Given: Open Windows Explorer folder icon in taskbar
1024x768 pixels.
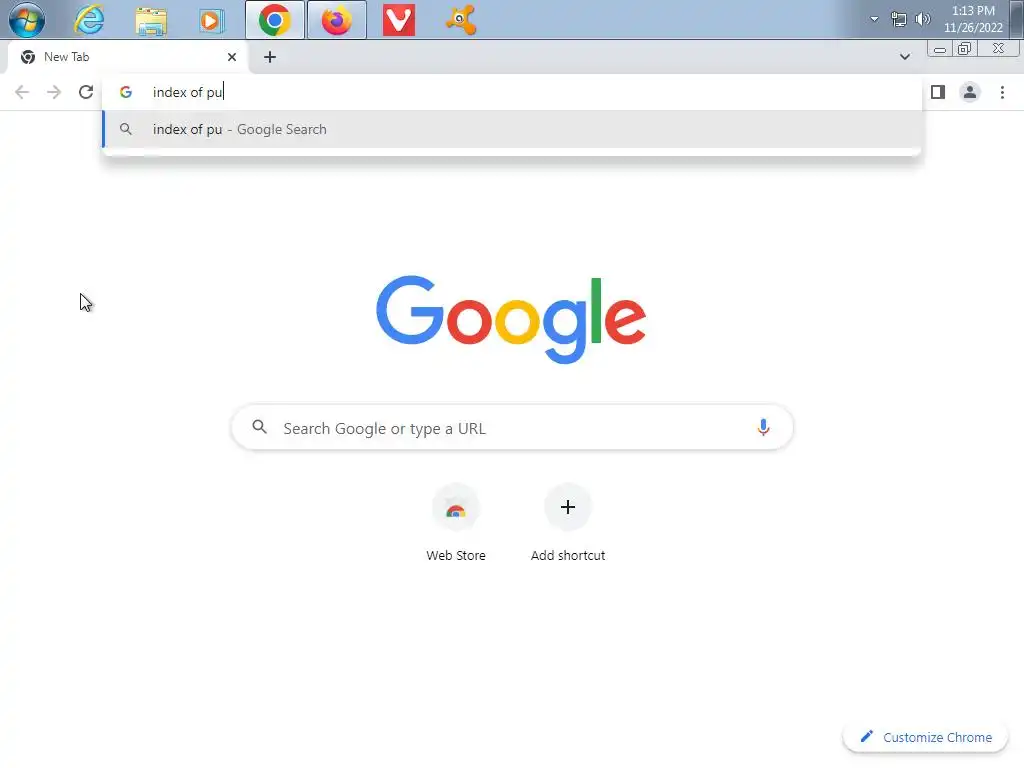Looking at the screenshot, I should pyautogui.click(x=151, y=20).
